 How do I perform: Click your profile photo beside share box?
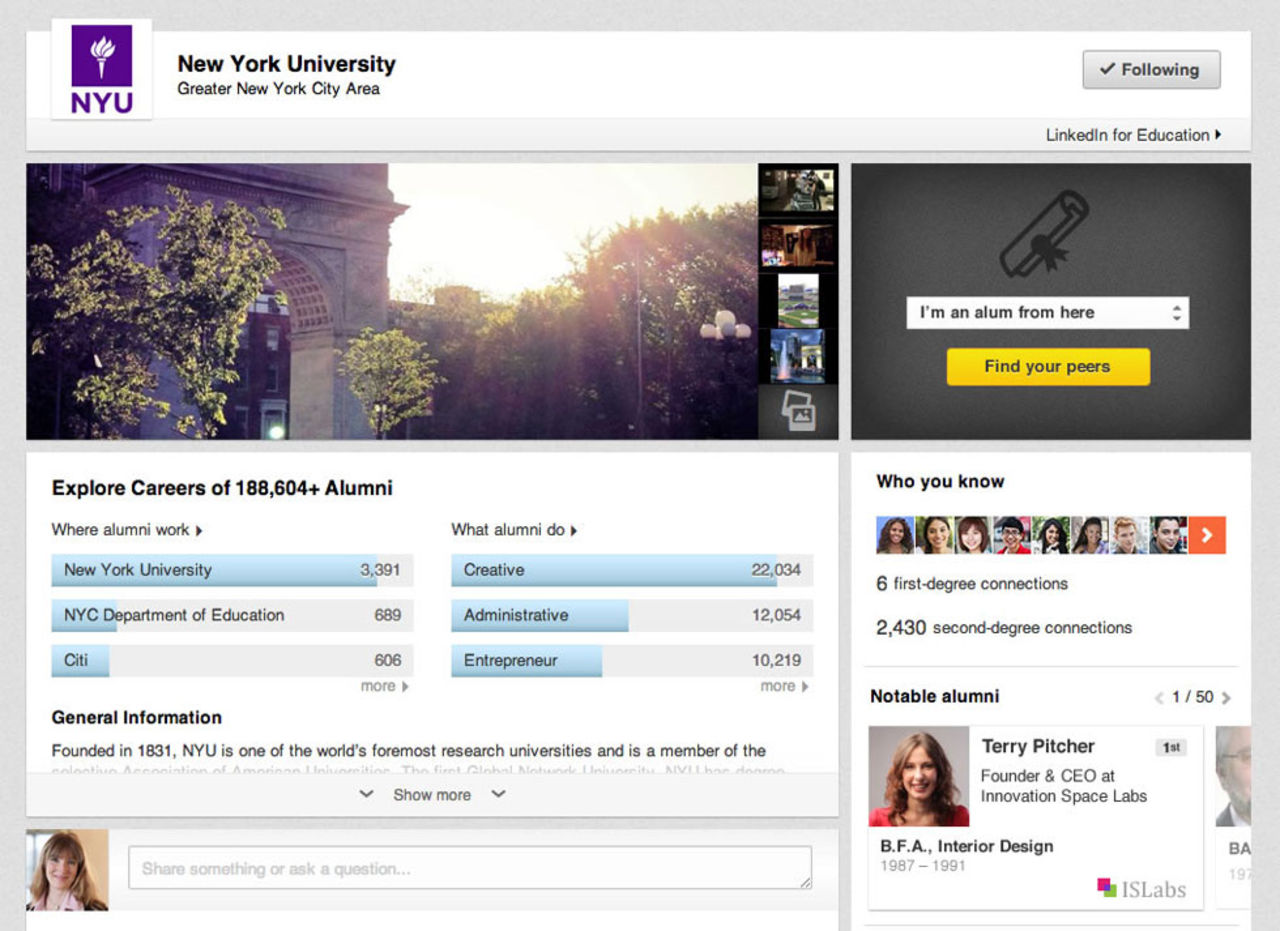pyautogui.click(x=67, y=869)
